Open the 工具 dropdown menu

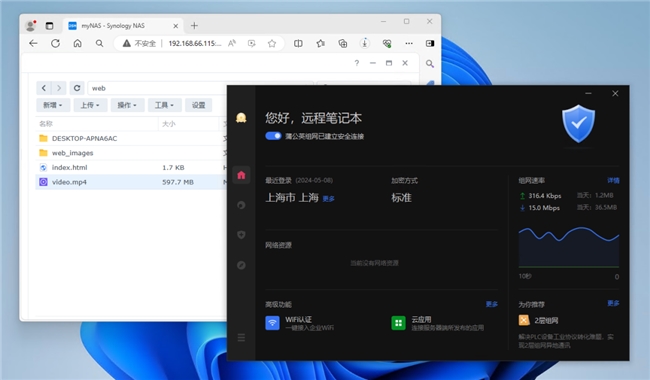[165, 105]
